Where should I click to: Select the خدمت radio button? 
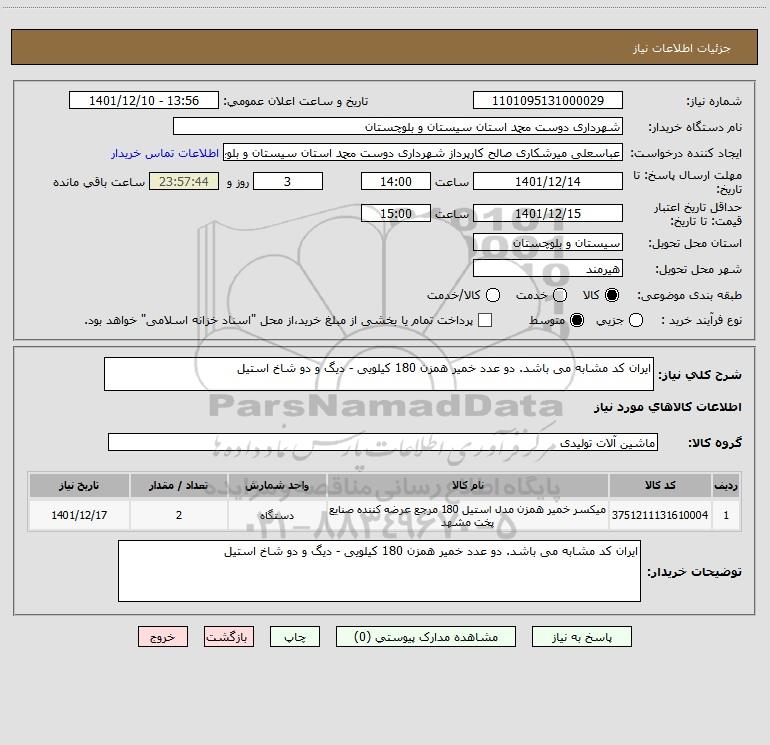coord(560,295)
